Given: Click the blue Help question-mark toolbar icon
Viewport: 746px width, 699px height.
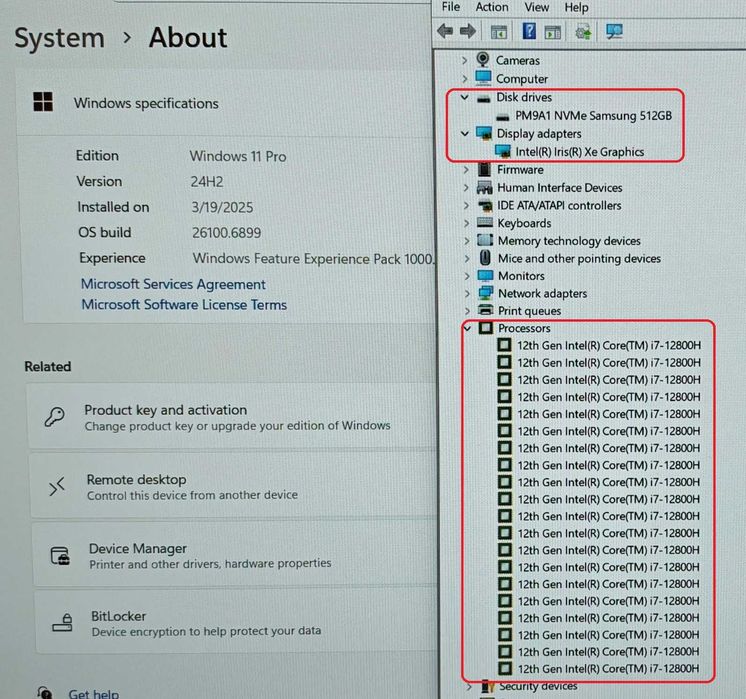Looking at the screenshot, I should click(x=529, y=31).
